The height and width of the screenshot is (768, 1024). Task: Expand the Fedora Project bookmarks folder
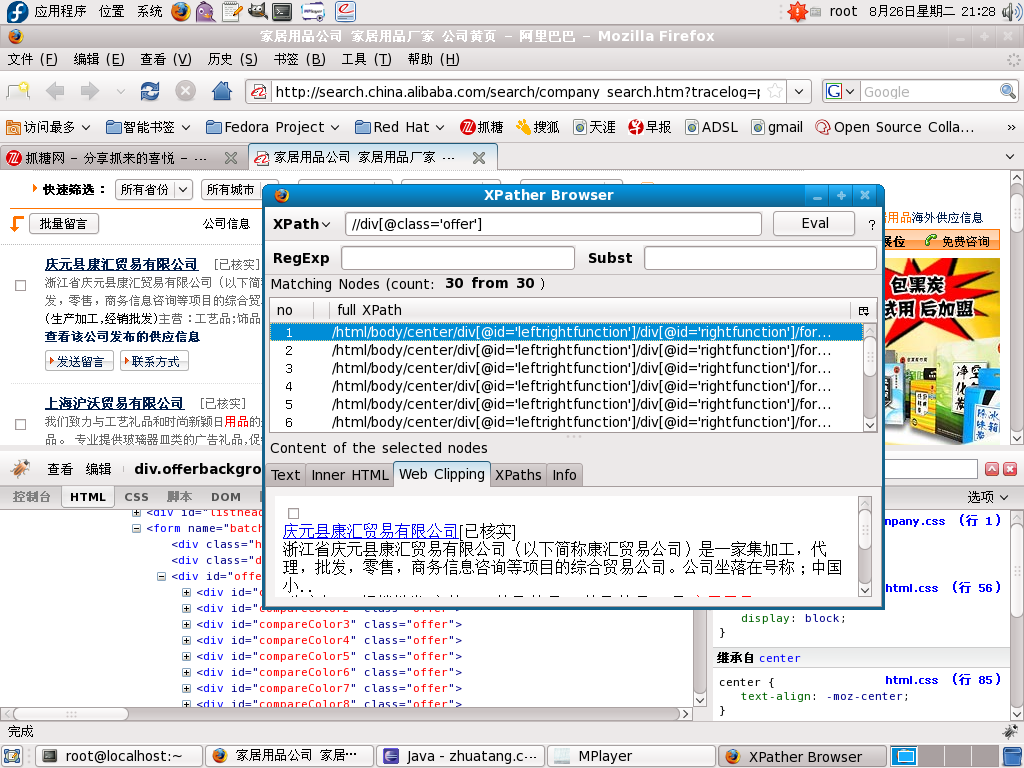tap(273, 127)
